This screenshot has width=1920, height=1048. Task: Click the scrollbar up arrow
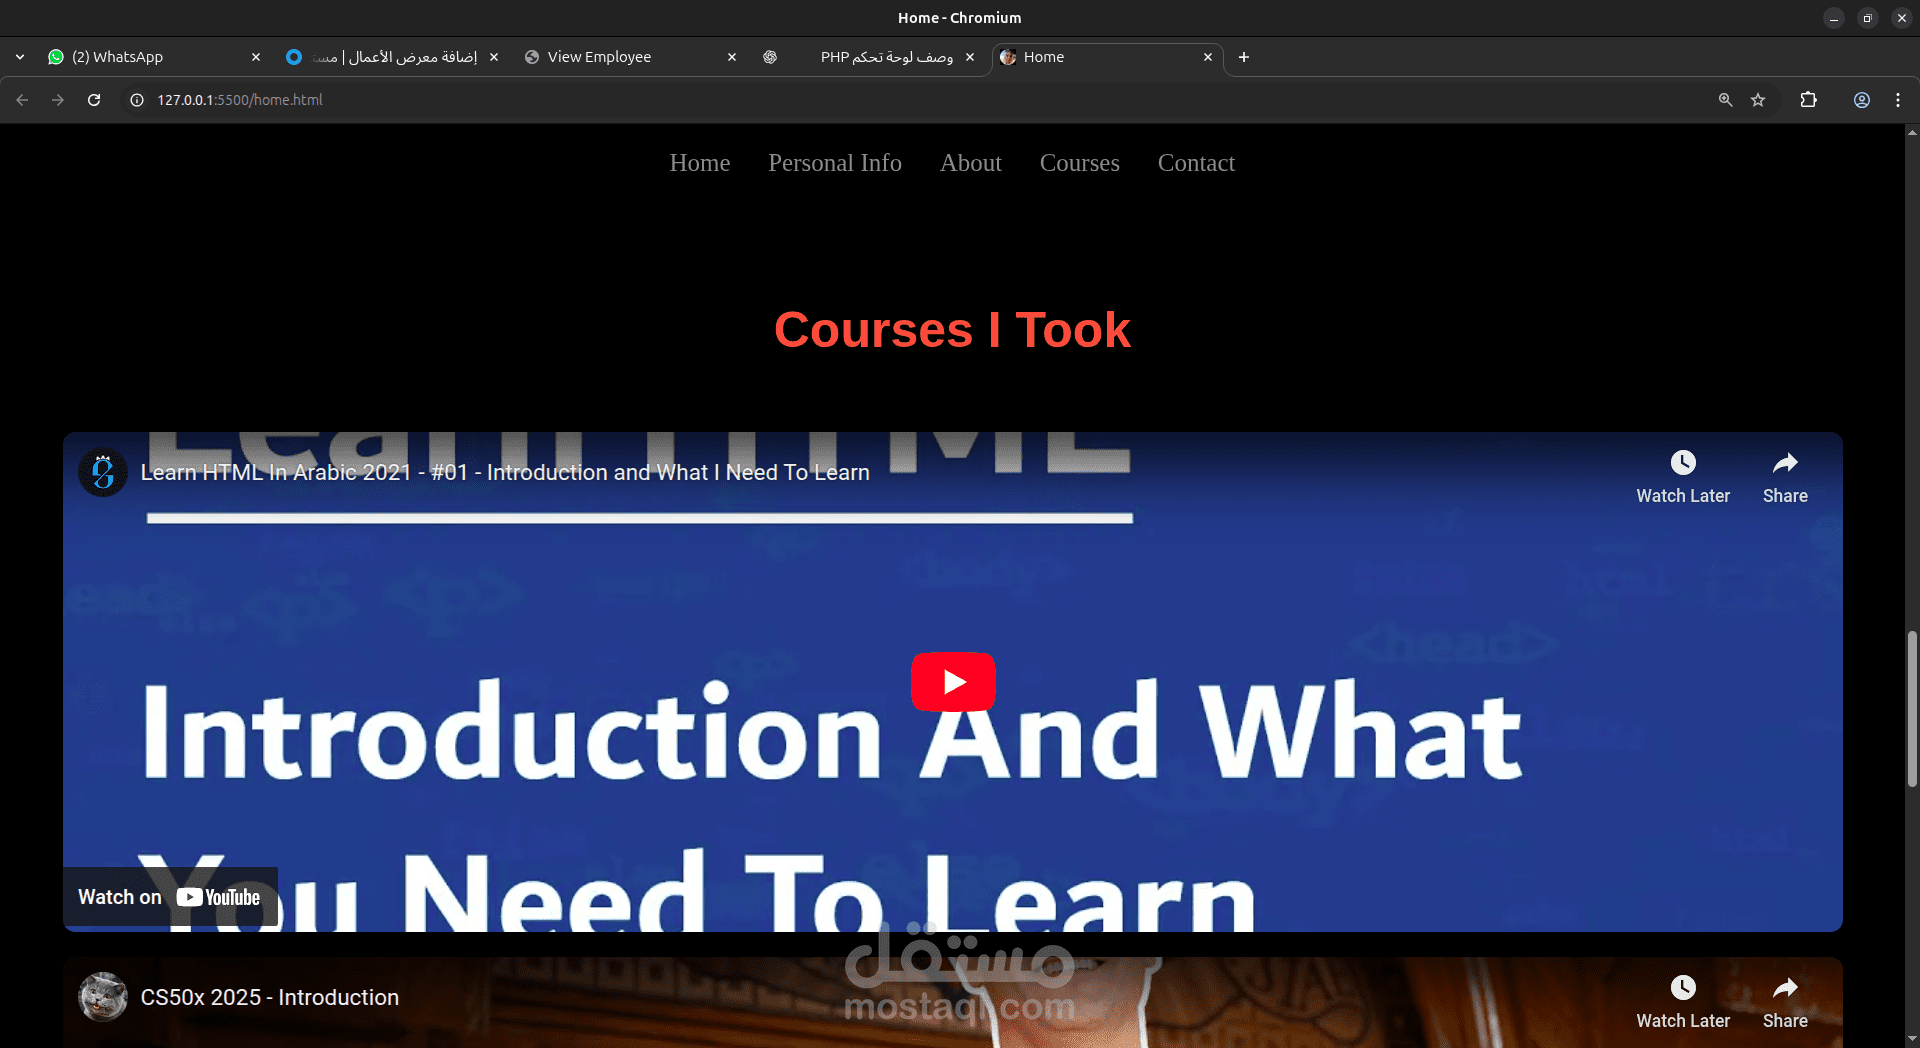1912,132
